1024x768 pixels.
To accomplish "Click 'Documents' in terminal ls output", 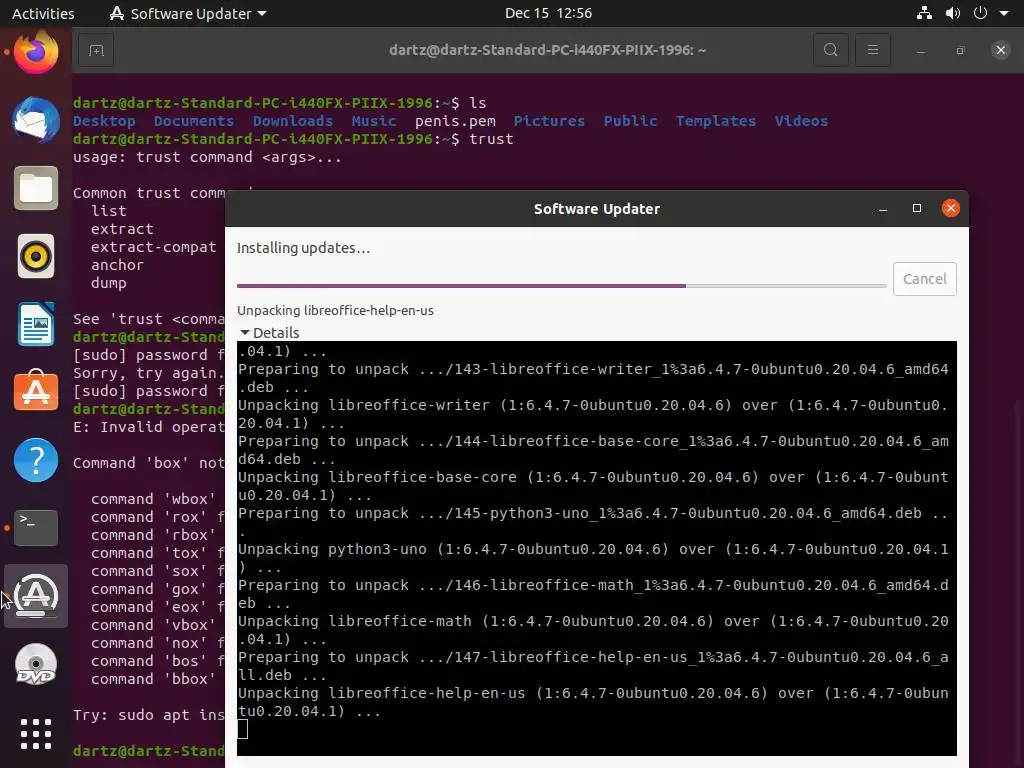I will click(194, 121).
